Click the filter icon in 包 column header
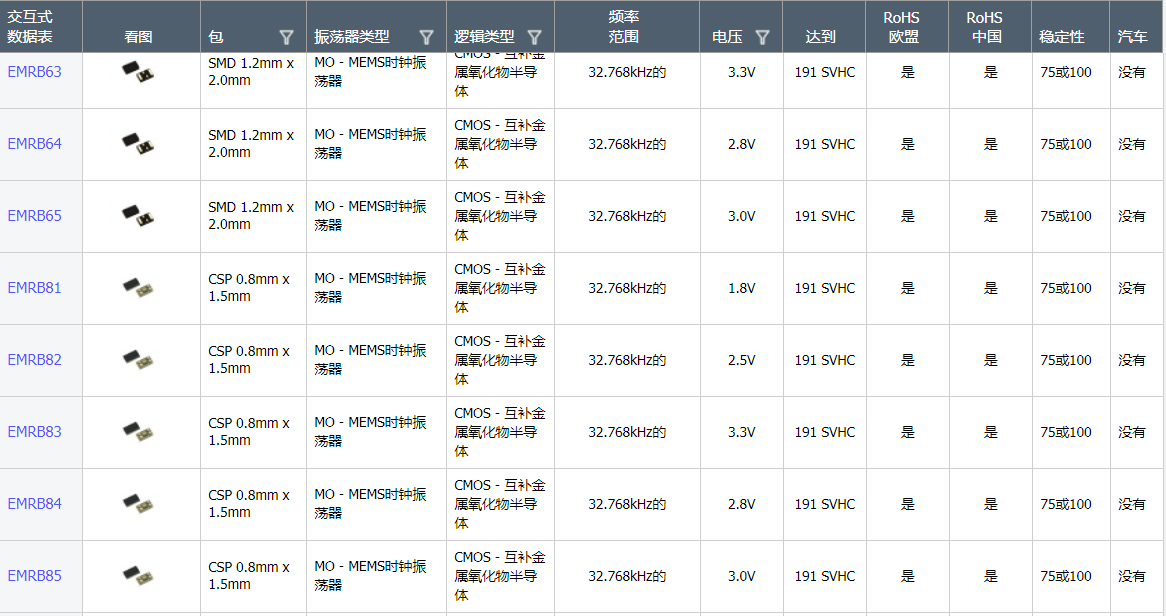 286,38
